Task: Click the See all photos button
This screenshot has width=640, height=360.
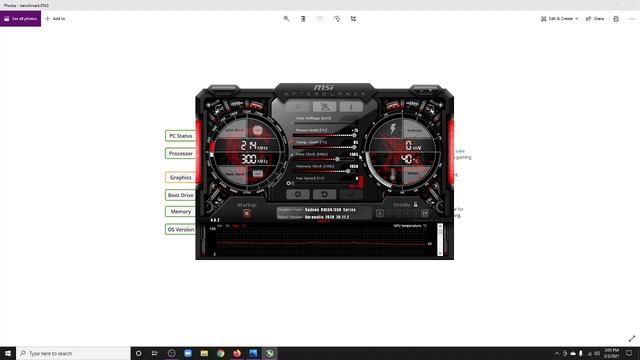Action: click(x=20, y=19)
